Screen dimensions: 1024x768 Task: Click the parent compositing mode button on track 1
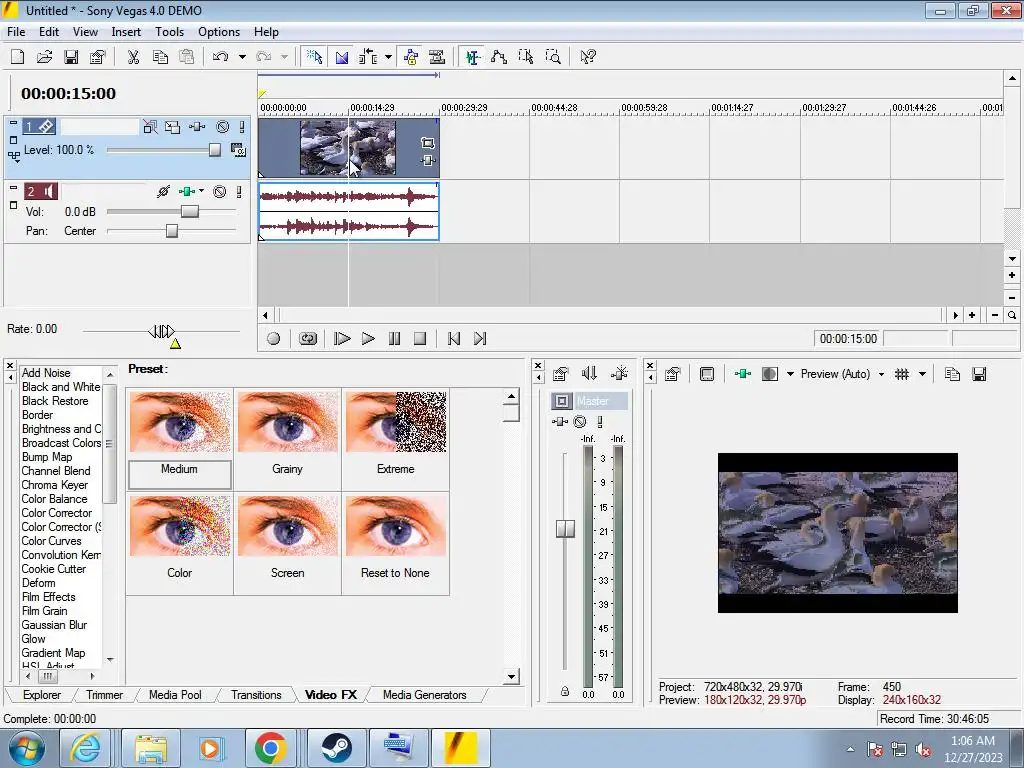click(x=14, y=156)
